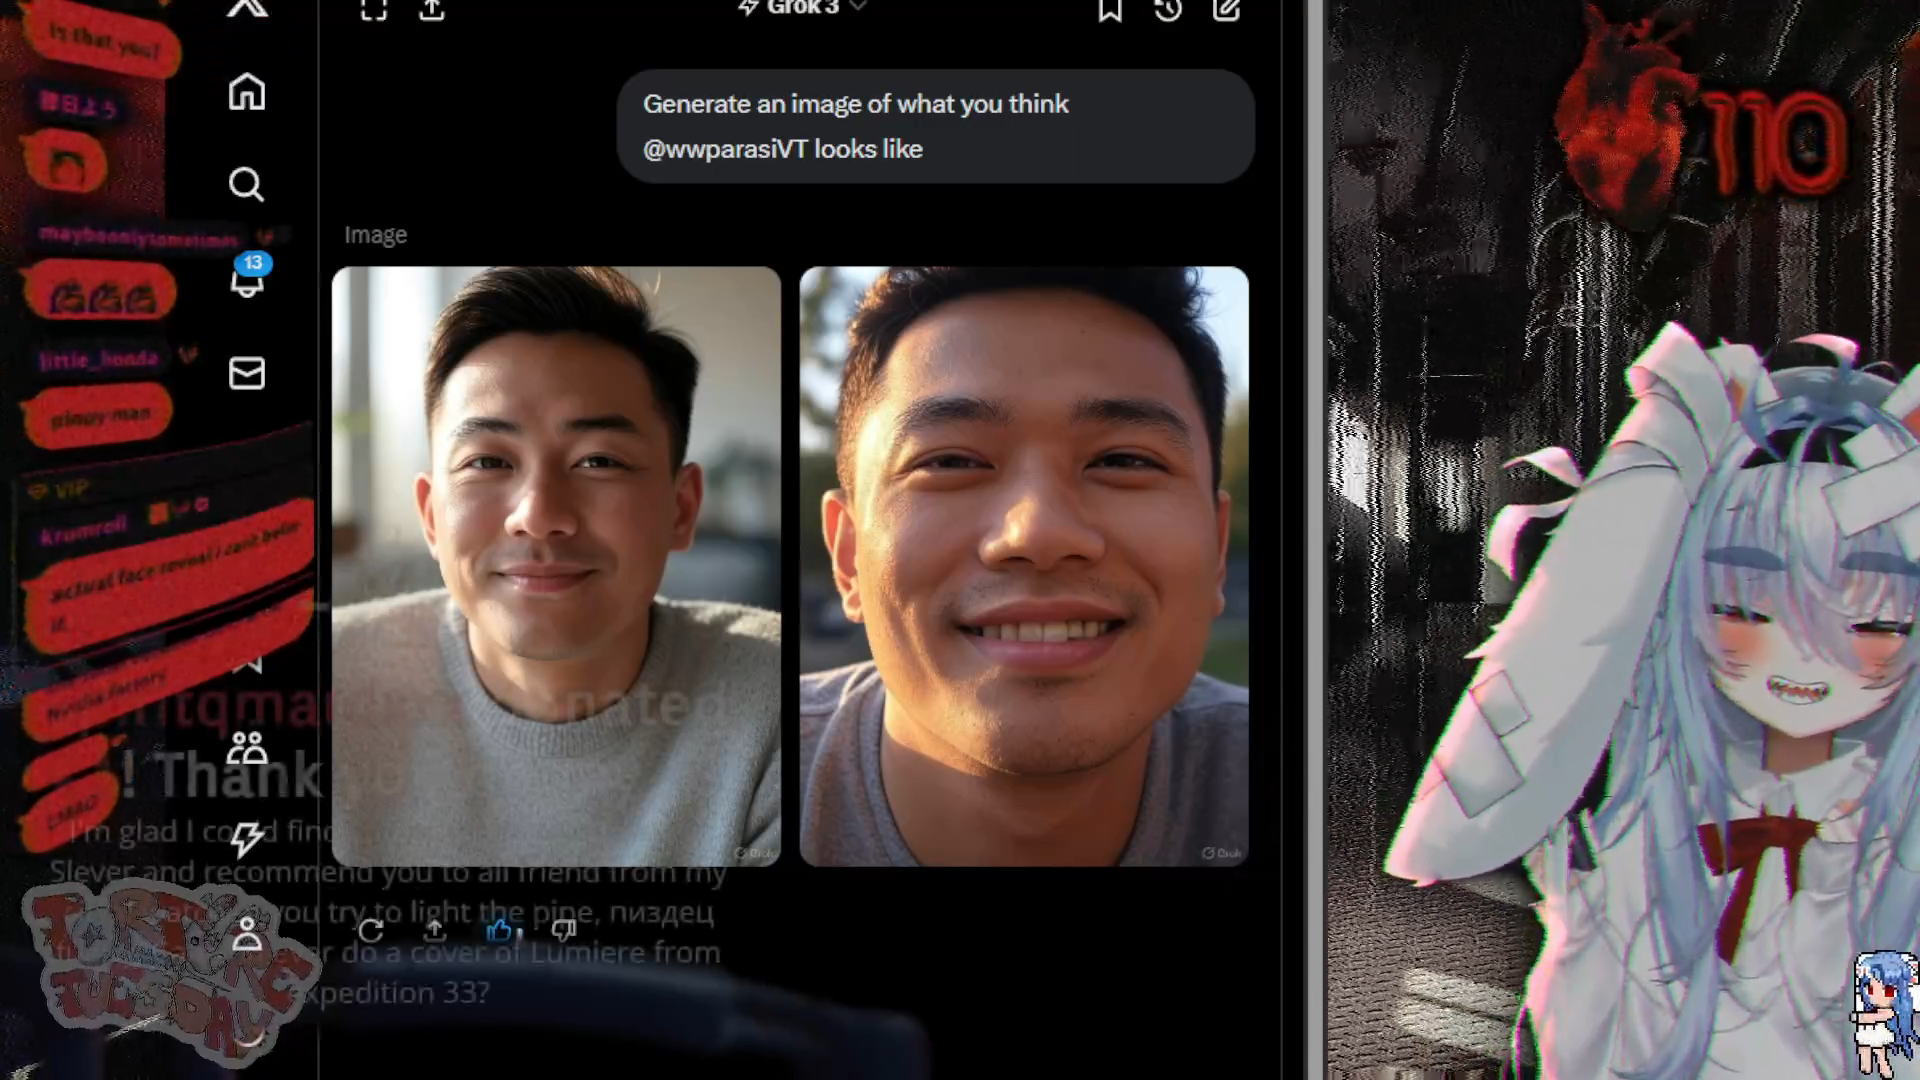Screen dimensions: 1920x1080
Task: Share the generated images below the response
Action: [x=435, y=931]
